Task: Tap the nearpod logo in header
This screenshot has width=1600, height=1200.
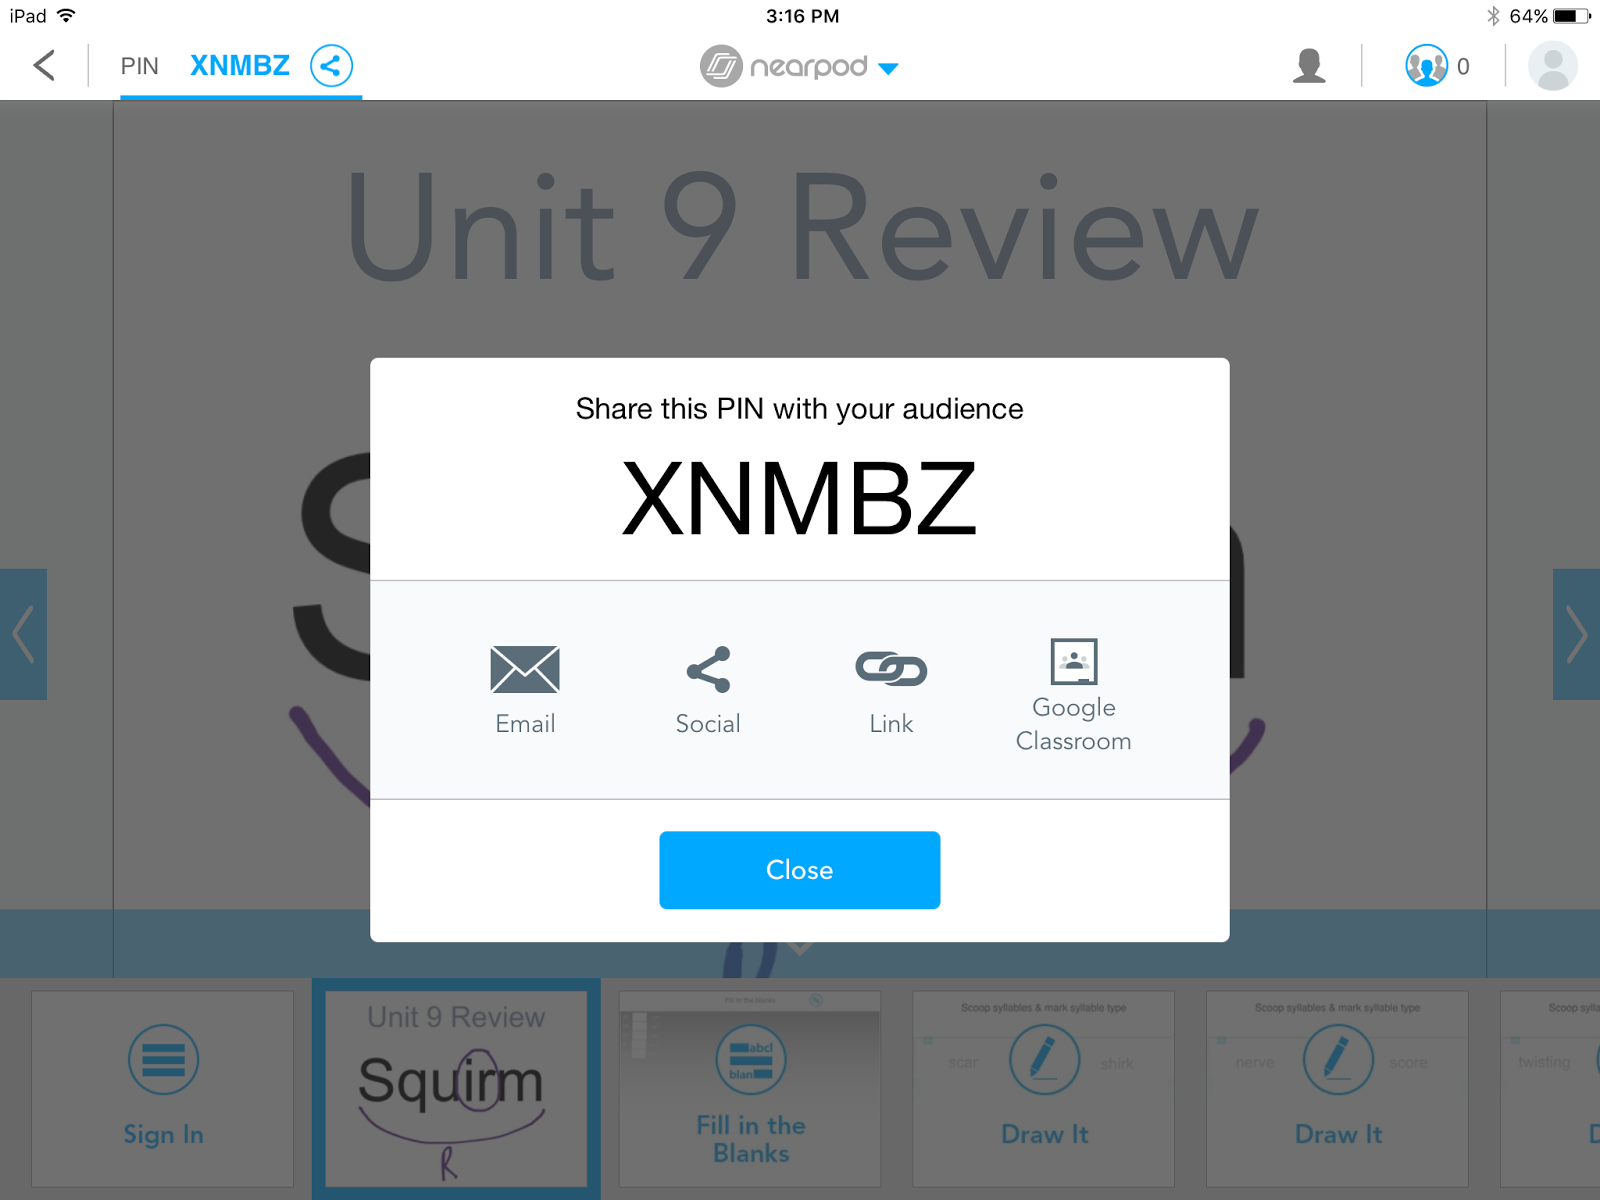Action: [x=784, y=66]
